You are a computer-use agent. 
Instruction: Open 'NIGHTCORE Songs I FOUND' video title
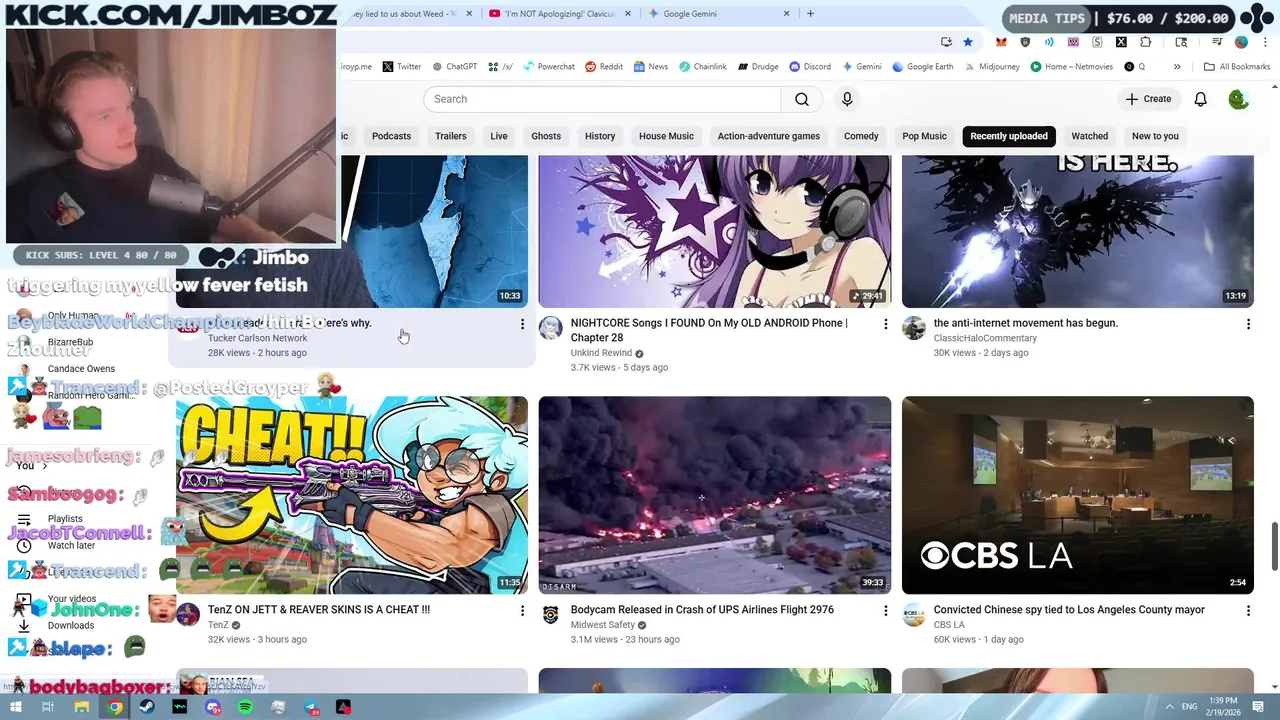pyautogui.click(x=709, y=330)
